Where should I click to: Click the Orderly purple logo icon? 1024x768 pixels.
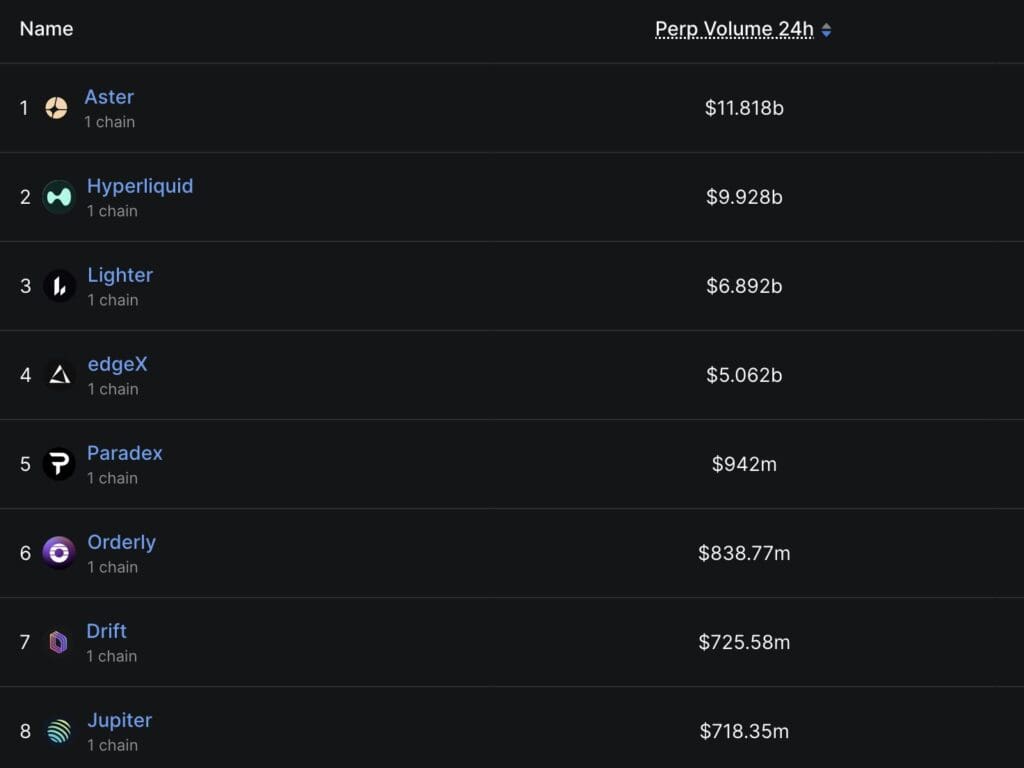click(x=59, y=553)
